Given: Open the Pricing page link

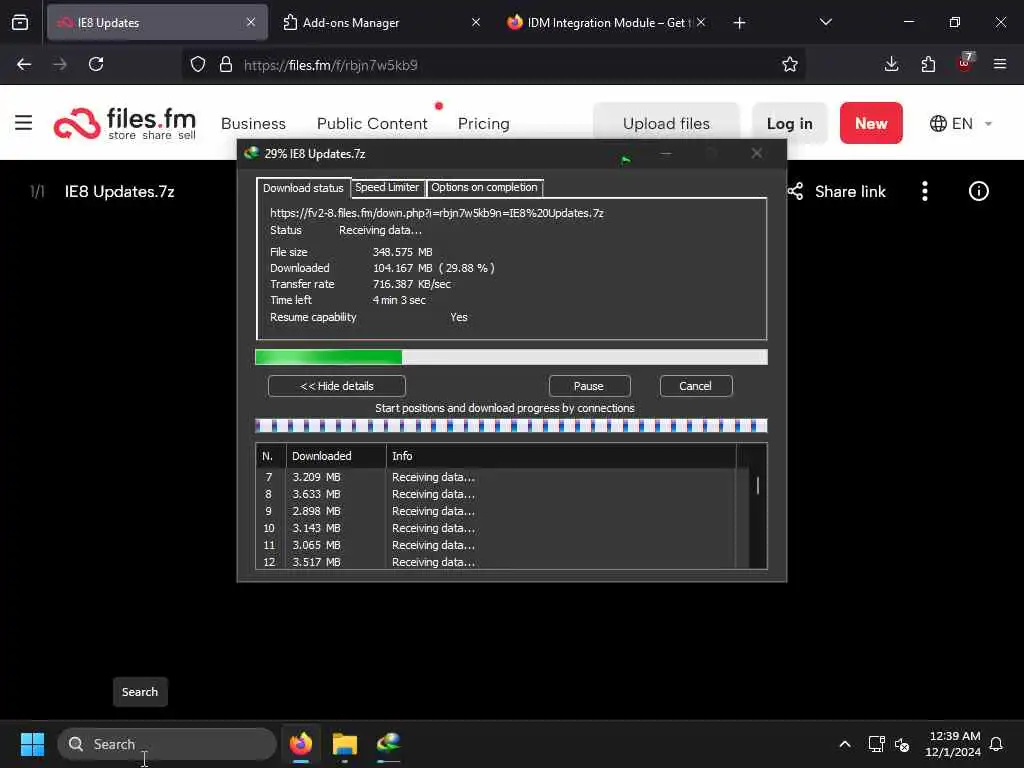Looking at the screenshot, I should point(483,123).
